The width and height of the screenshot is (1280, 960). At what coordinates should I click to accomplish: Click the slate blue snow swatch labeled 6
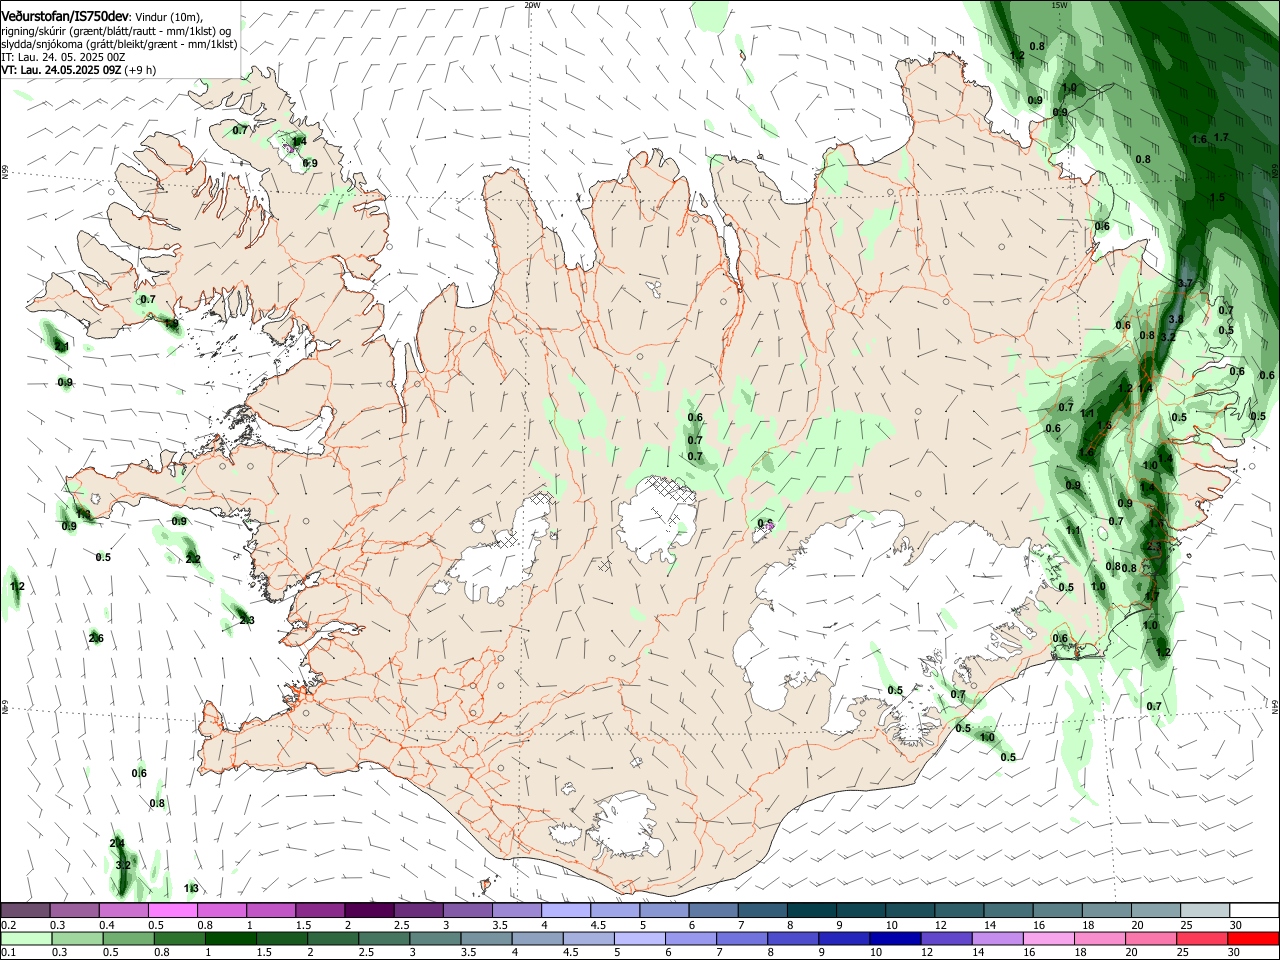[x=713, y=911]
